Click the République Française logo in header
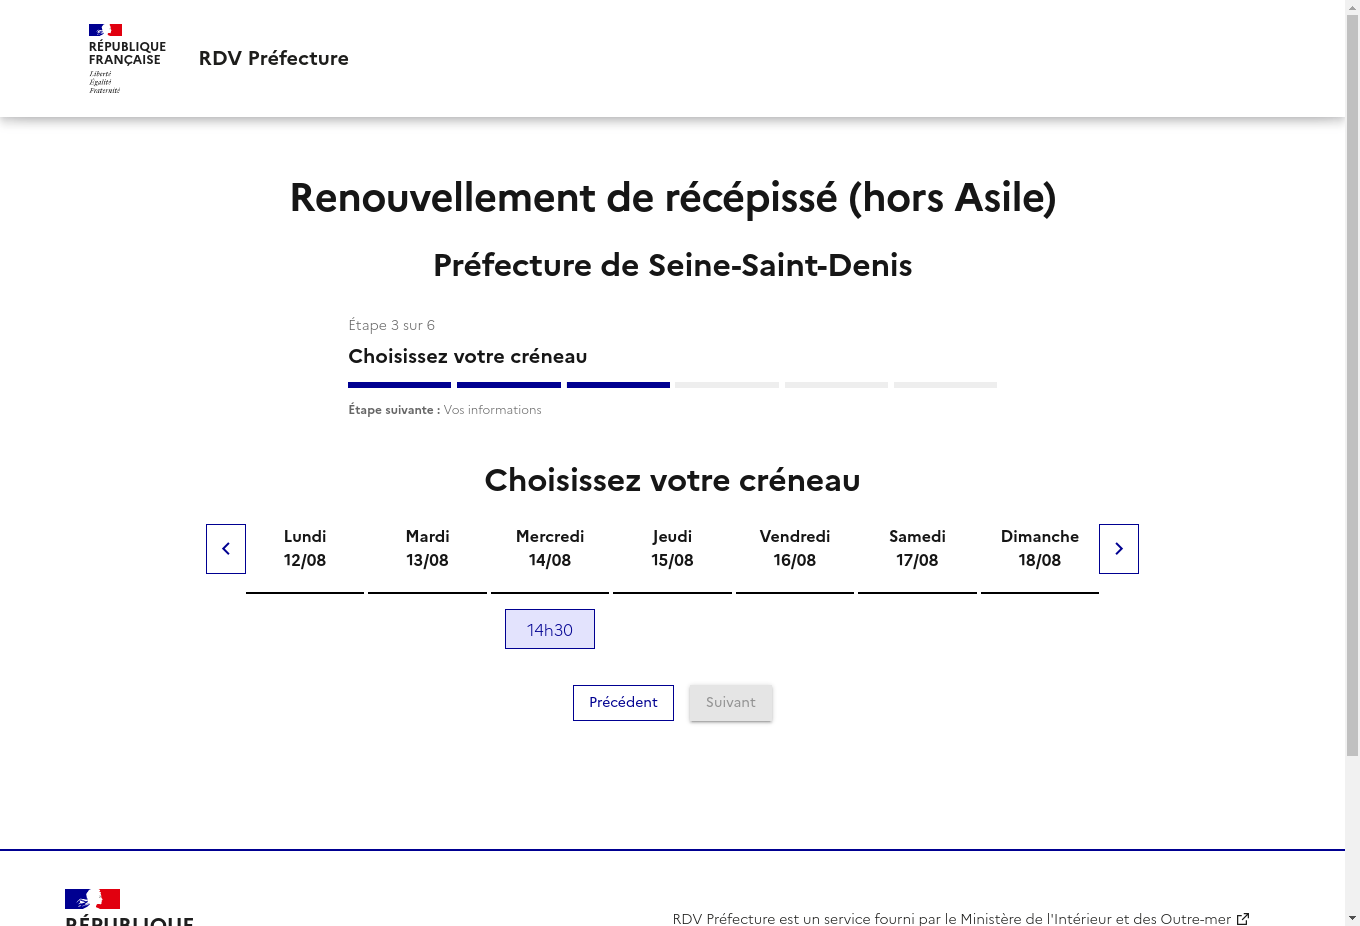The width and height of the screenshot is (1360, 926). (x=127, y=59)
